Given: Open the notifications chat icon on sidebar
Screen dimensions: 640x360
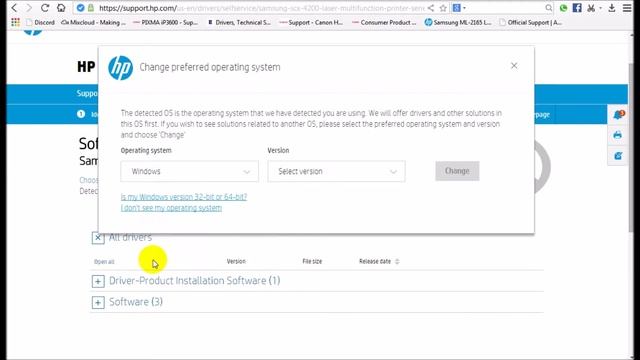Looking at the screenshot, I should (618, 115).
